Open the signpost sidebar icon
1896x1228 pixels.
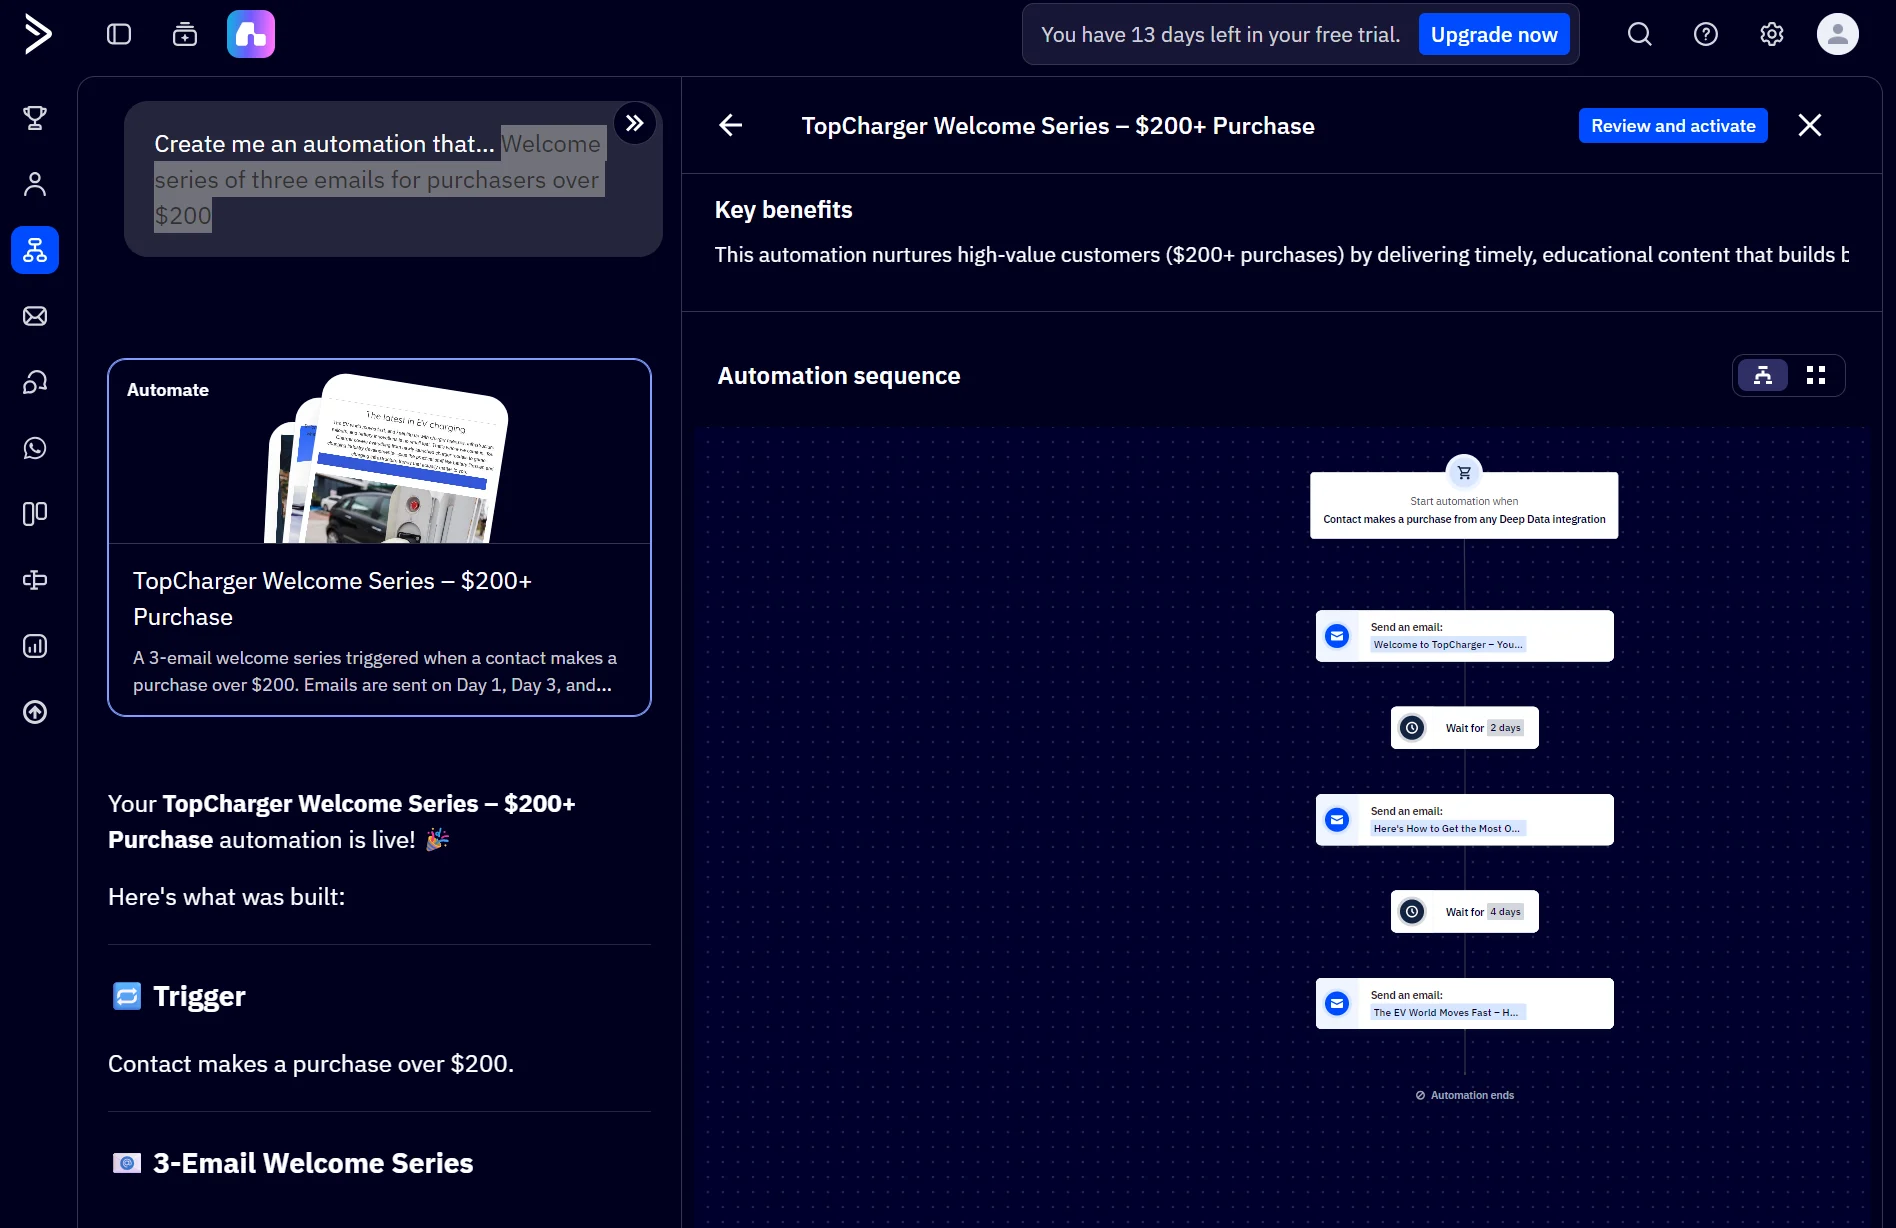point(35,580)
